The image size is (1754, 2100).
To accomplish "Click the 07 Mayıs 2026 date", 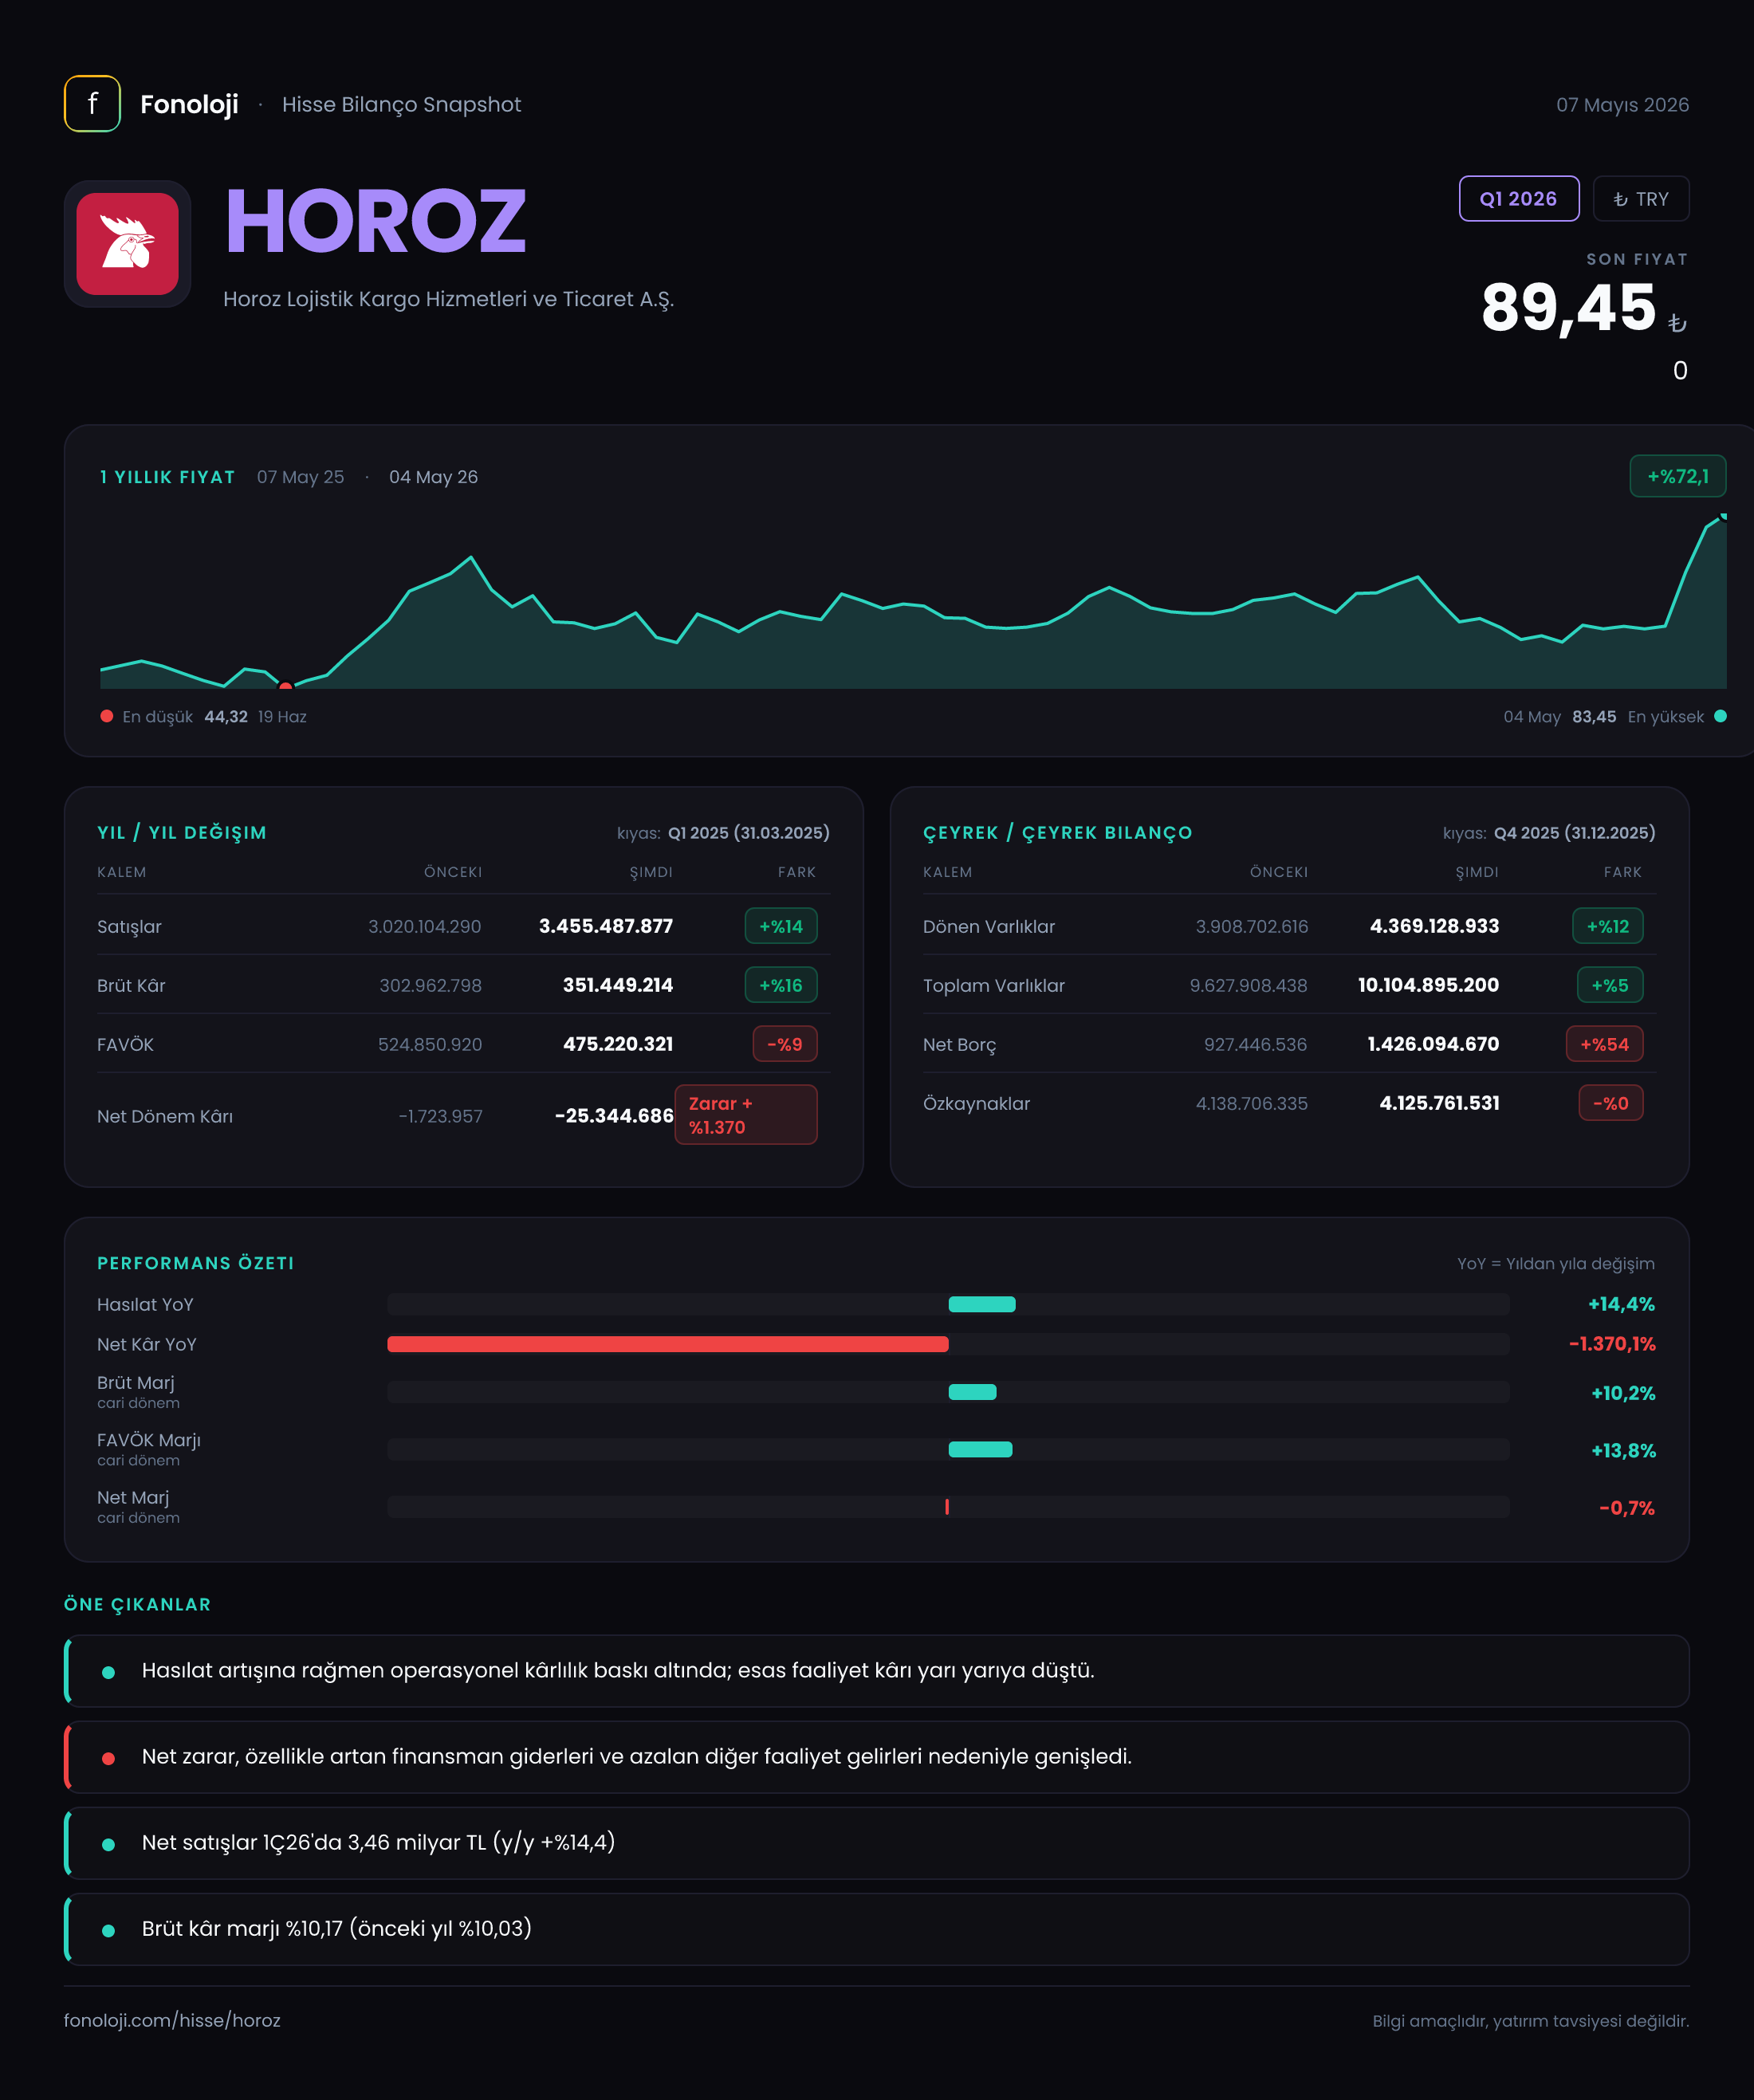I will pos(1622,105).
